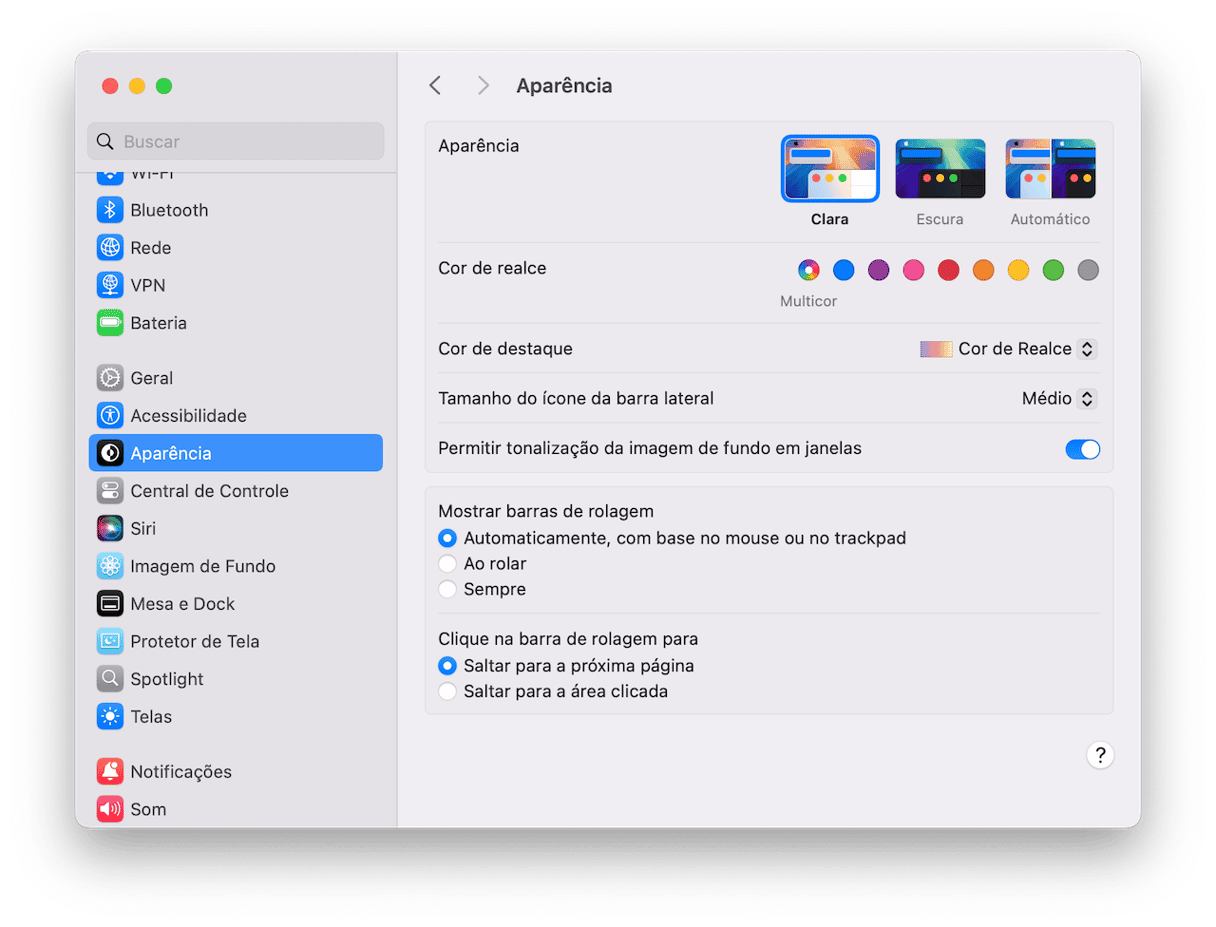Screen dimensions: 1216x927
Task: Open Bateria settings via battery icon
Action: (110, 323)
